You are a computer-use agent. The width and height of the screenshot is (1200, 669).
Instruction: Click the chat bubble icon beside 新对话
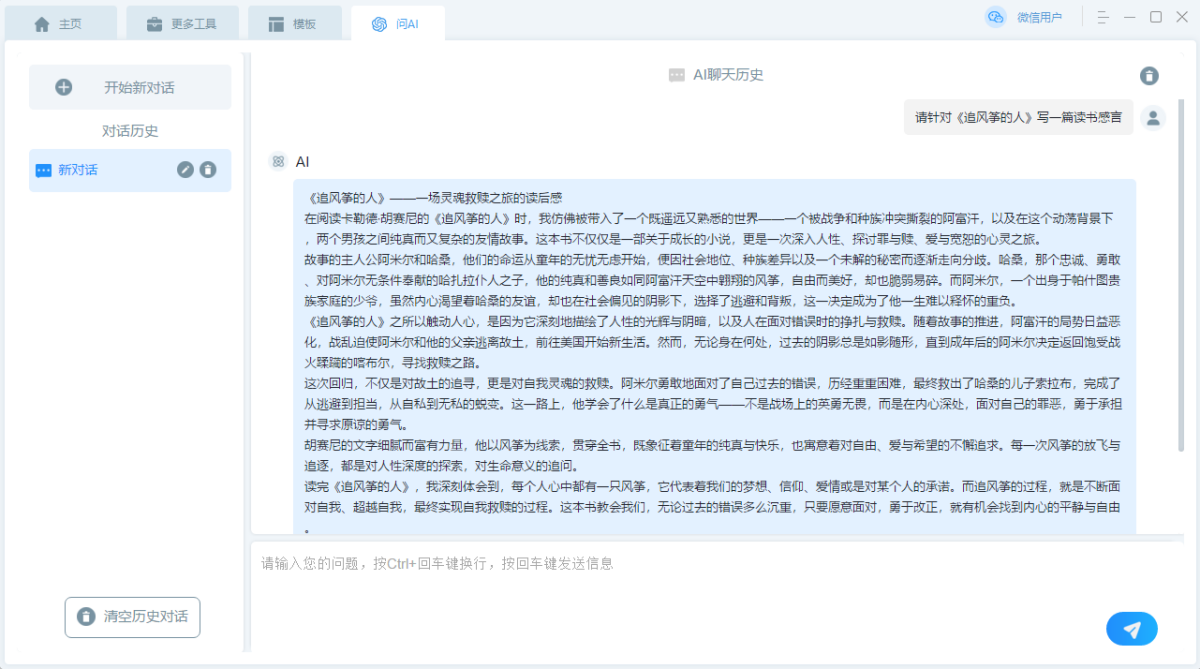(43, 170)
